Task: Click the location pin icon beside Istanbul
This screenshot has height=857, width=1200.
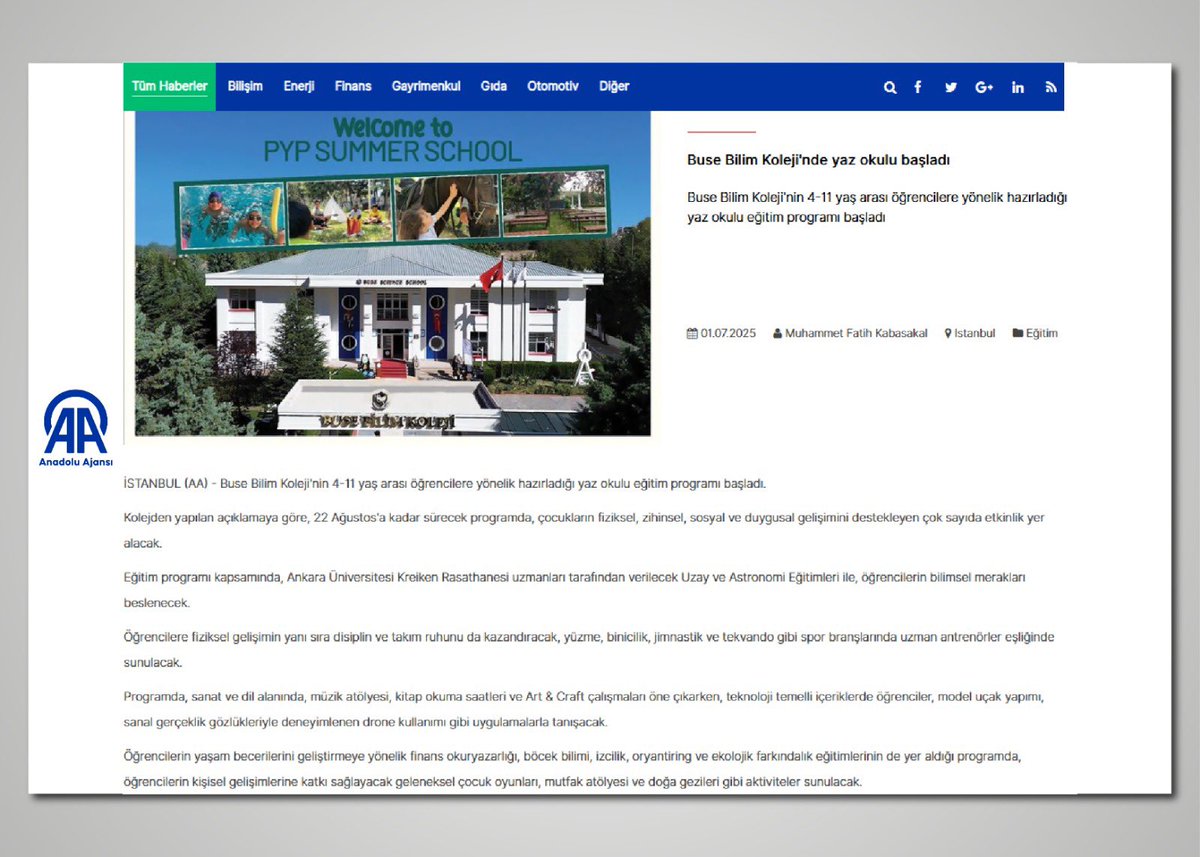Action: click(948, 333)
